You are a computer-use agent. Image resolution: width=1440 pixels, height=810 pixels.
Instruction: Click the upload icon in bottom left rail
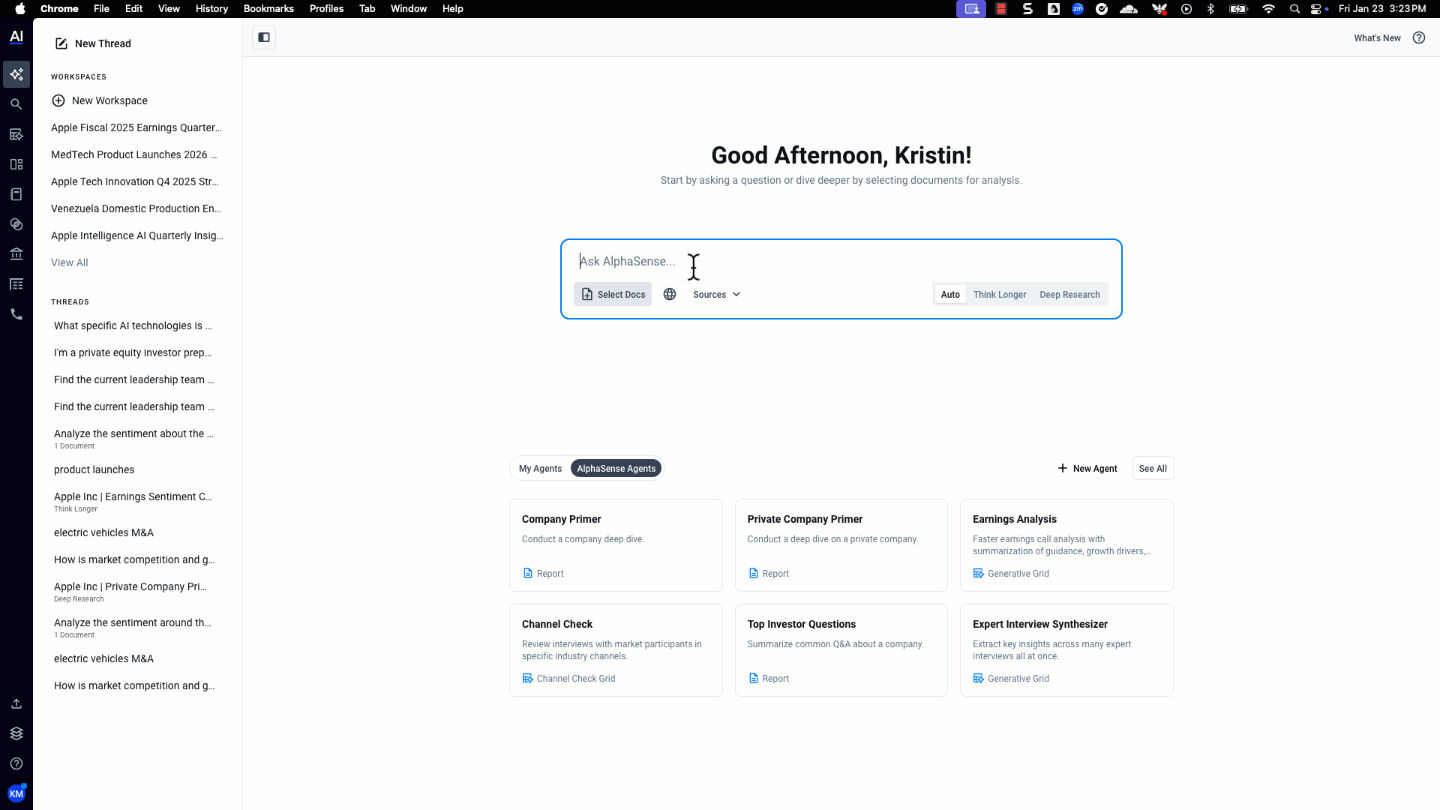(16, 704)
